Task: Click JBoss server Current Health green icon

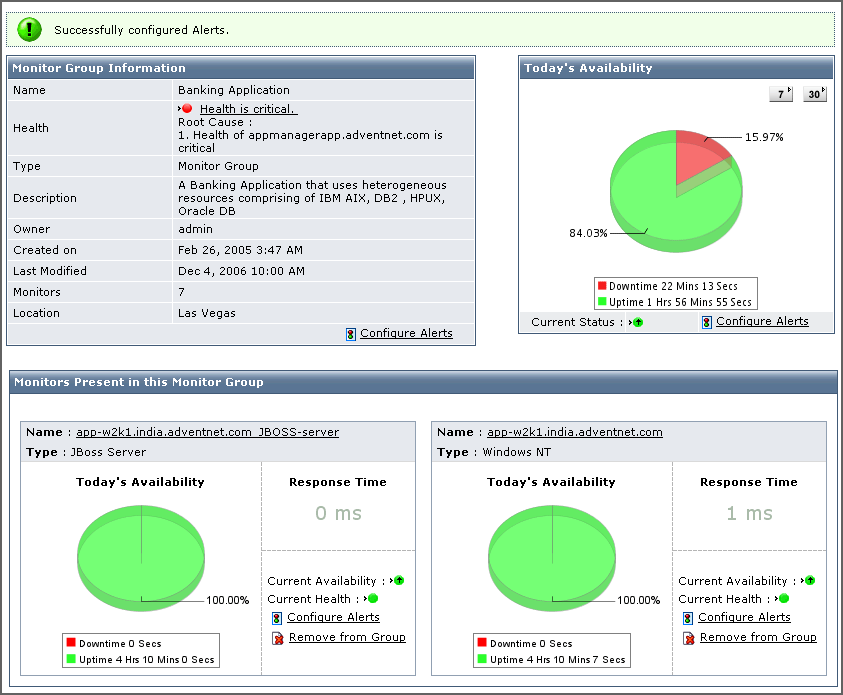Action: 373,598
